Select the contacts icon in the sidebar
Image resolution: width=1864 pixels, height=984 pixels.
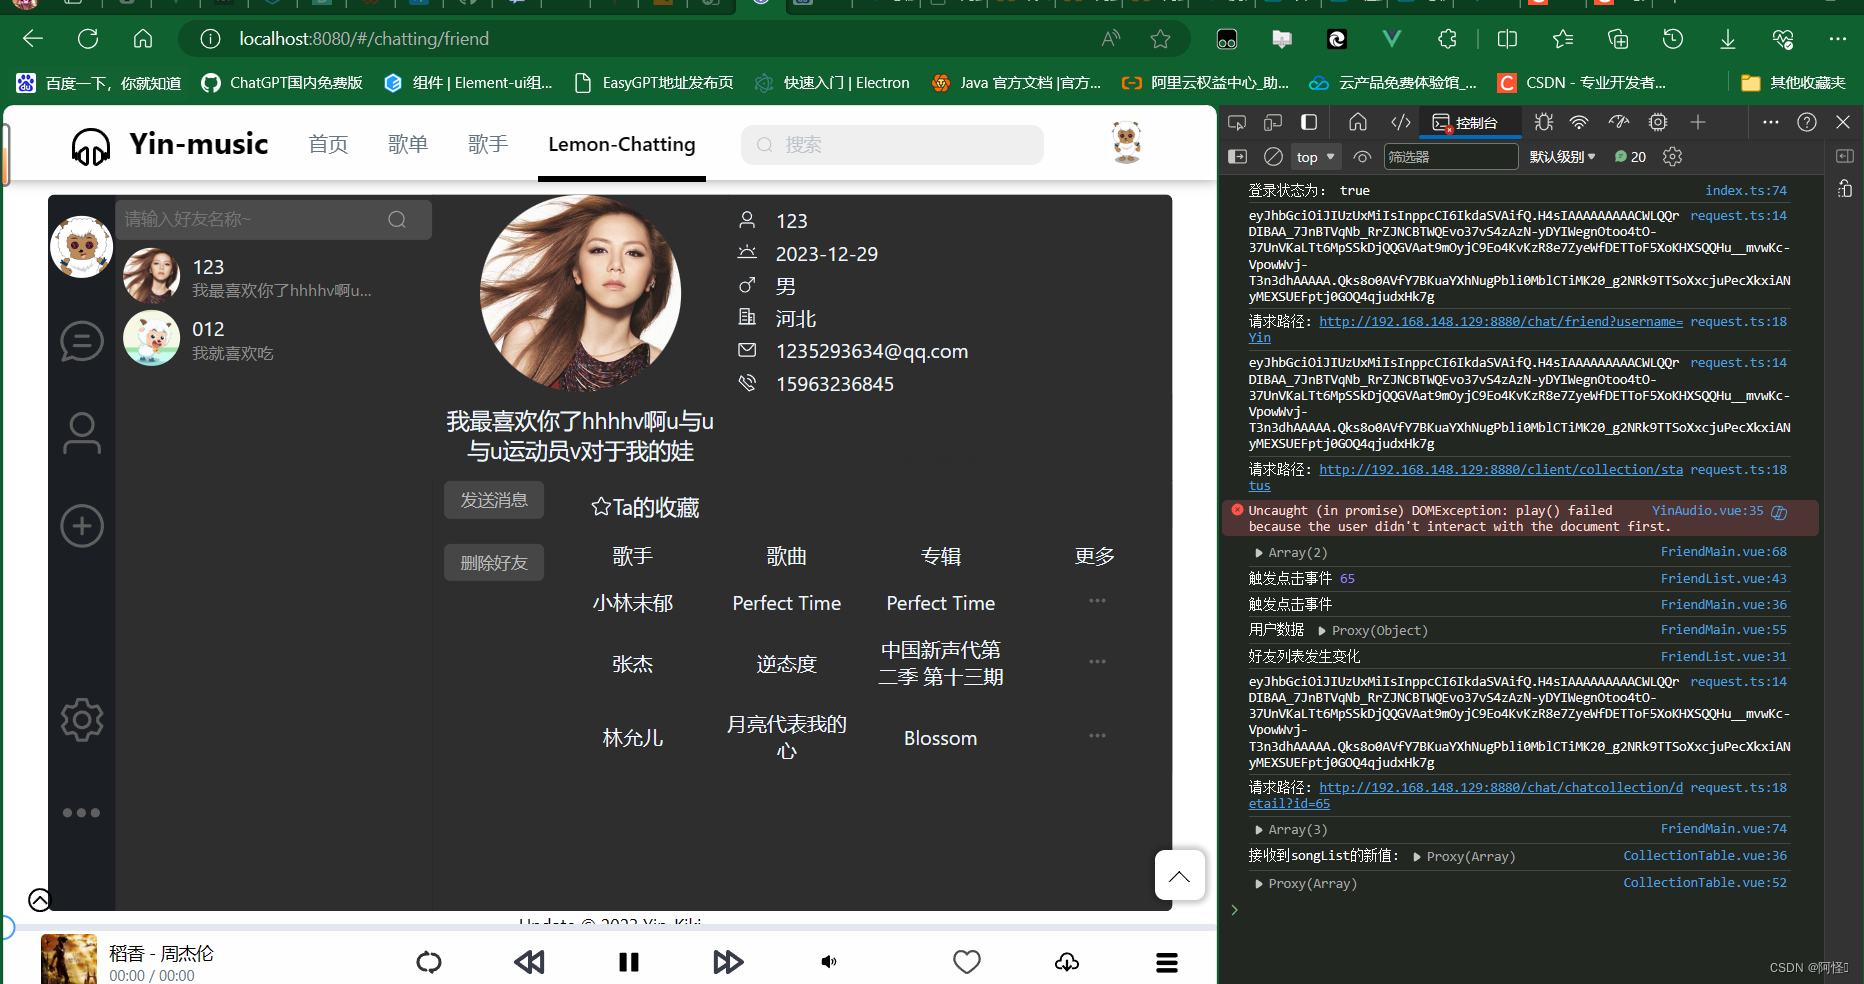coord(81,433)
